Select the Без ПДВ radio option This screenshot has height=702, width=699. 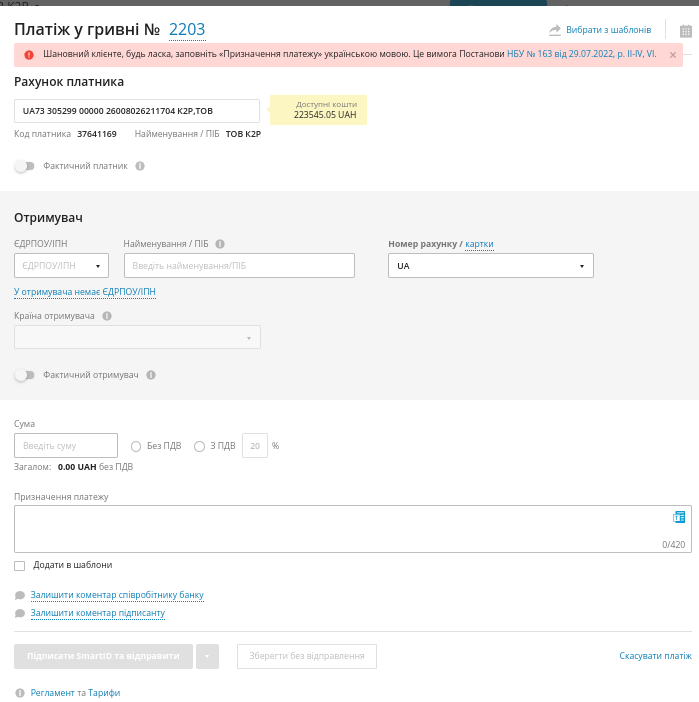(136, 446)
